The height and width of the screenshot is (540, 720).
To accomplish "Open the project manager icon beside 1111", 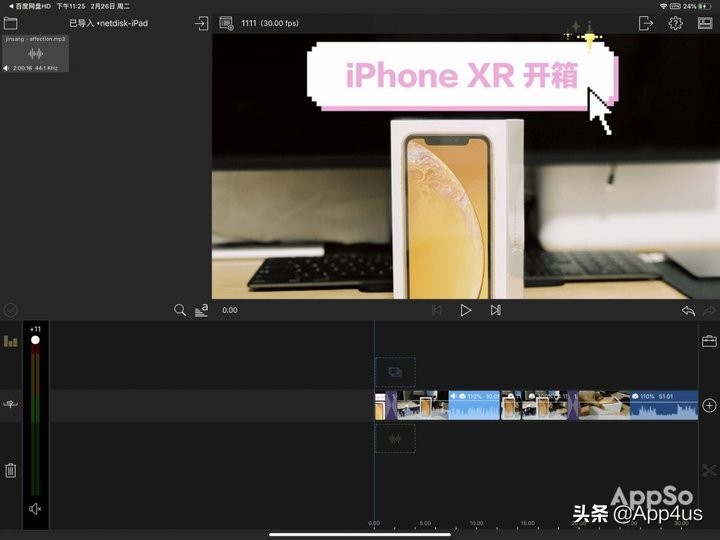I will click(x=226, y=23).
